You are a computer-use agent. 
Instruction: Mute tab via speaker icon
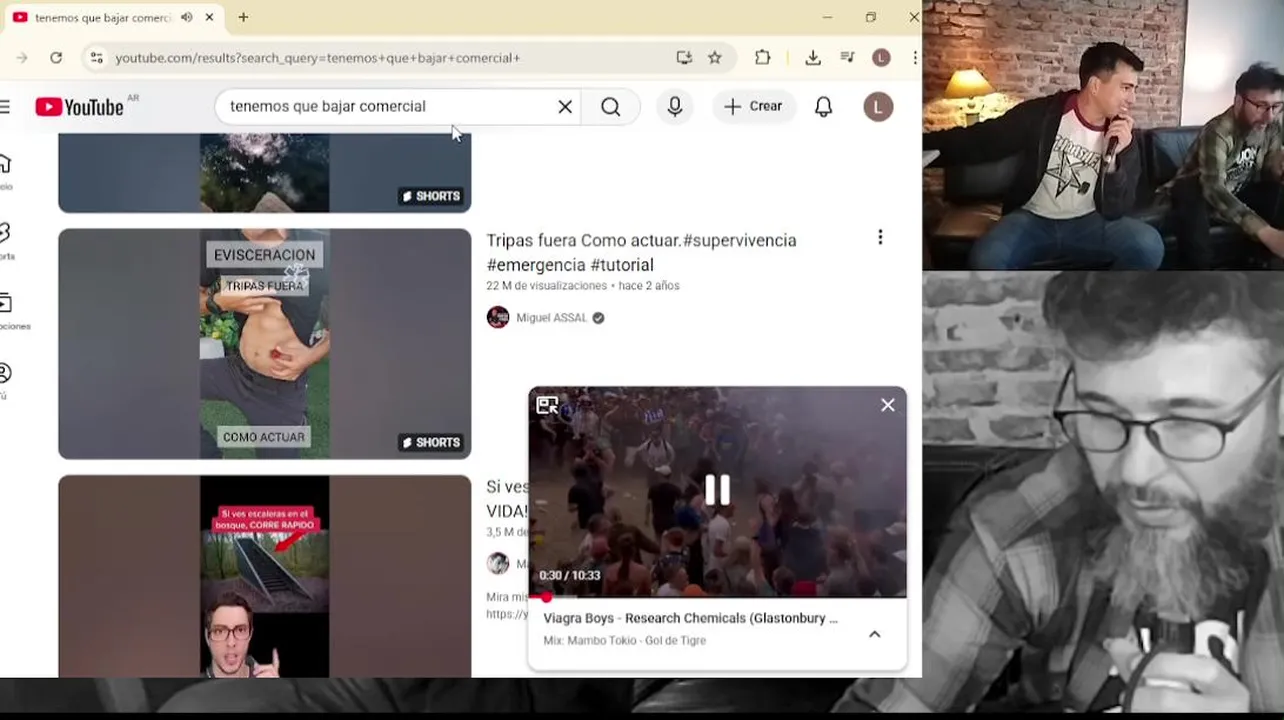(x=186, y=17)
